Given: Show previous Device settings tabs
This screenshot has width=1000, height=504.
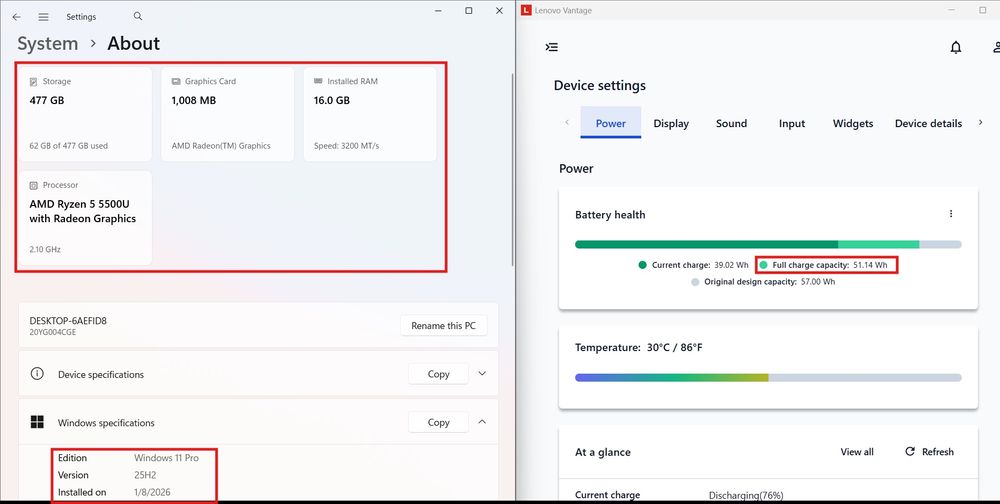Looking at the screenshot, I should 567,122.
